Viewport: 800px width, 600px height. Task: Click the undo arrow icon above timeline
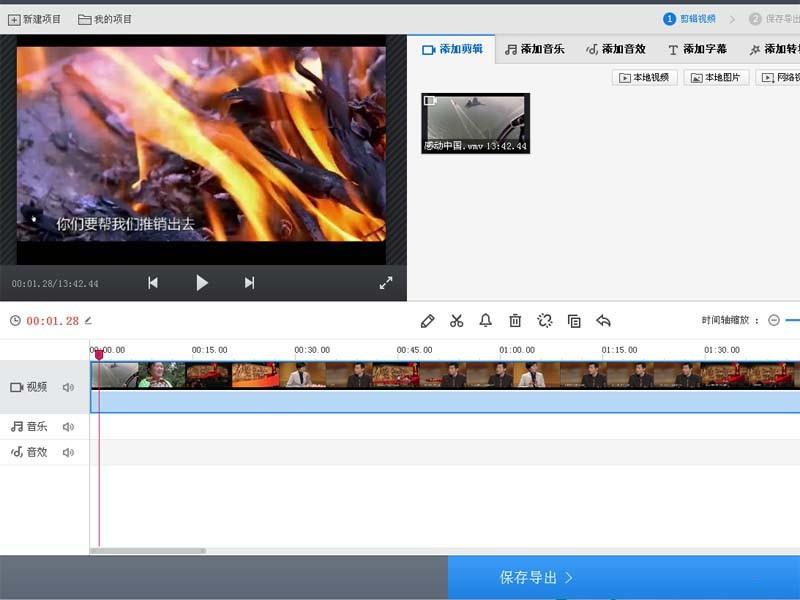click(604, 321)
